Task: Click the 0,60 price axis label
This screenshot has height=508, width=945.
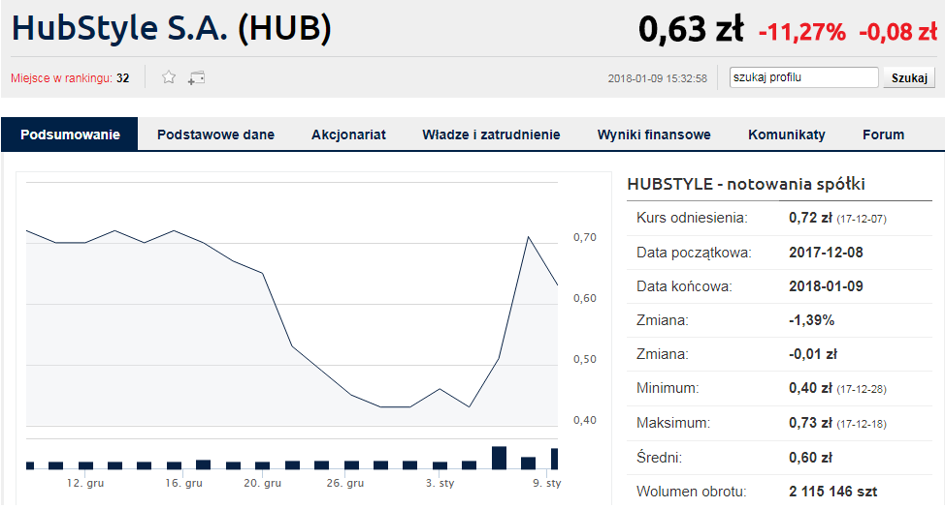Action: (x=585, y=298)
